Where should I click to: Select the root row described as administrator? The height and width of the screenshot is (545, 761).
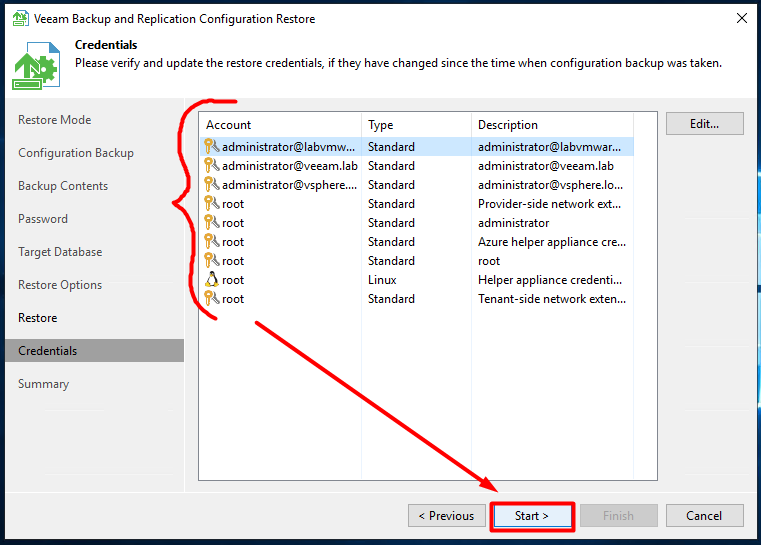click(416, 223)
